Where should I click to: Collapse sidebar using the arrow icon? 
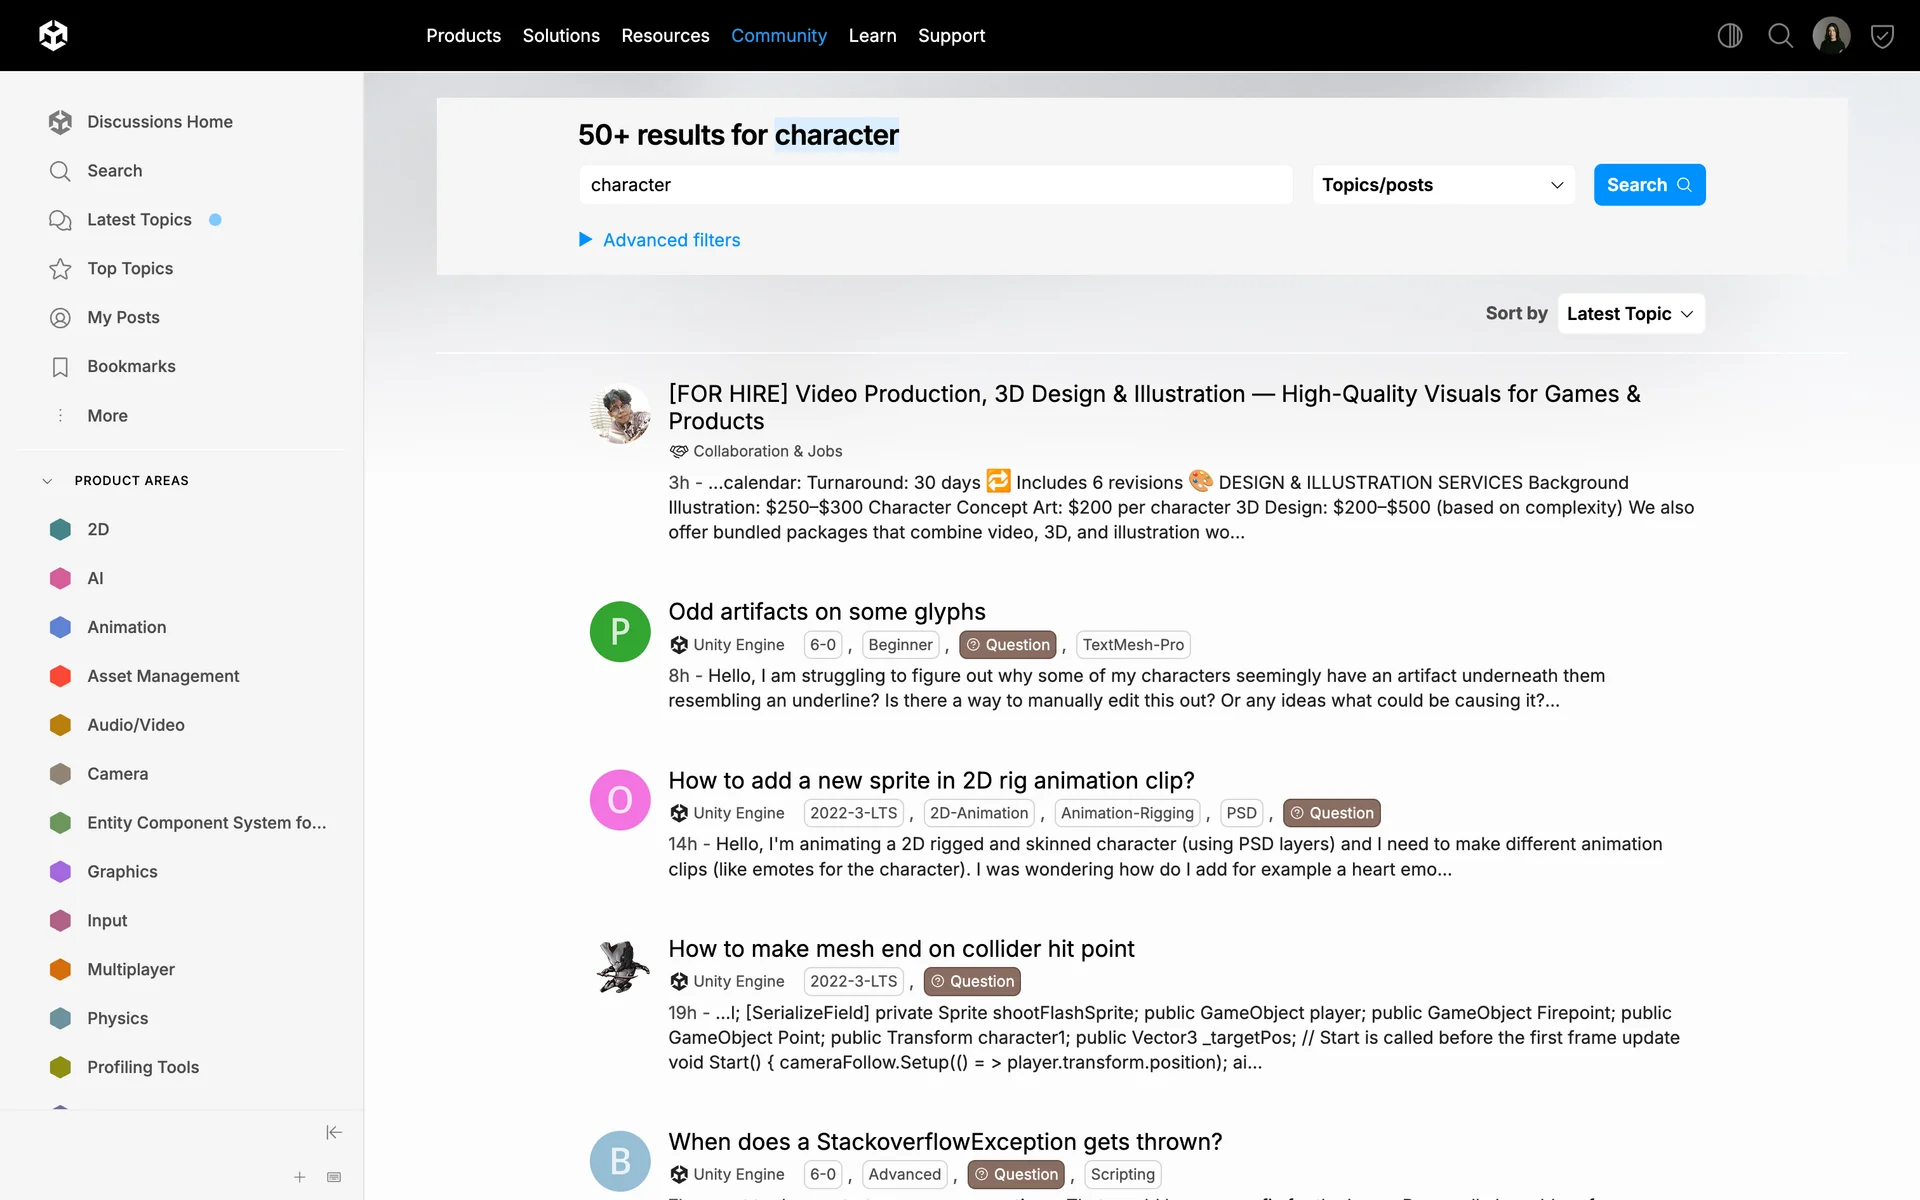coord(334,1132)
